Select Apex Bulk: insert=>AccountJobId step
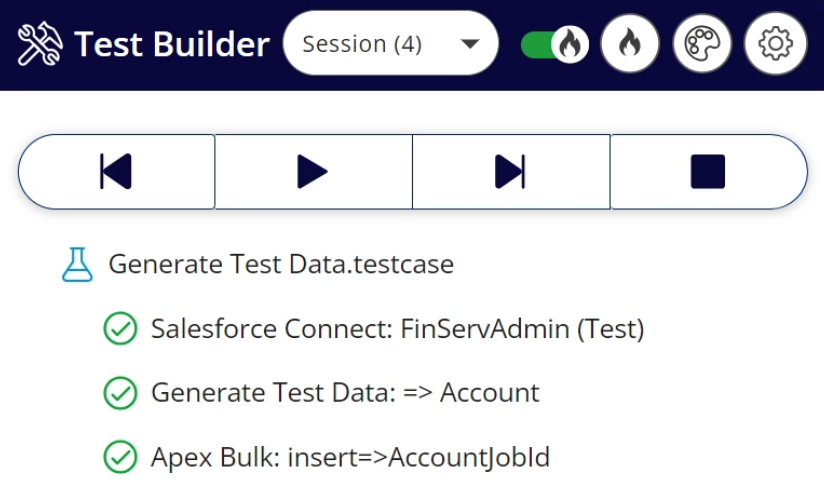The width and height of the screenshot is (824, 498). 351,457
